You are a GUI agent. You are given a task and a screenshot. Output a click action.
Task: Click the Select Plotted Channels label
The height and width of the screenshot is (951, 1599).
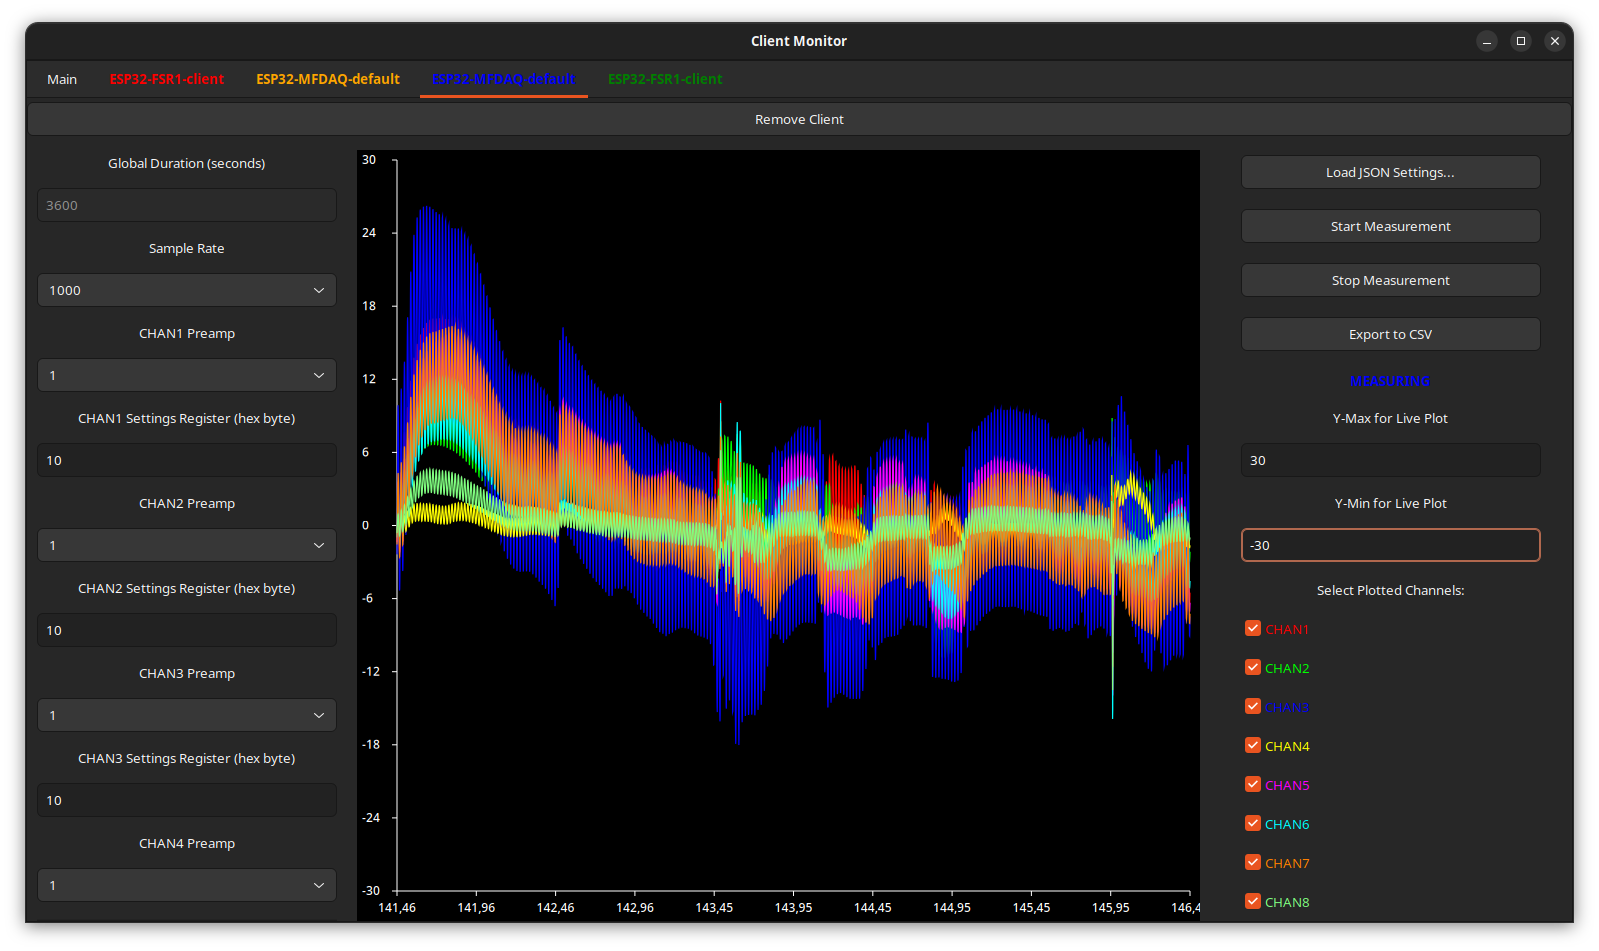pos(1390,590)
